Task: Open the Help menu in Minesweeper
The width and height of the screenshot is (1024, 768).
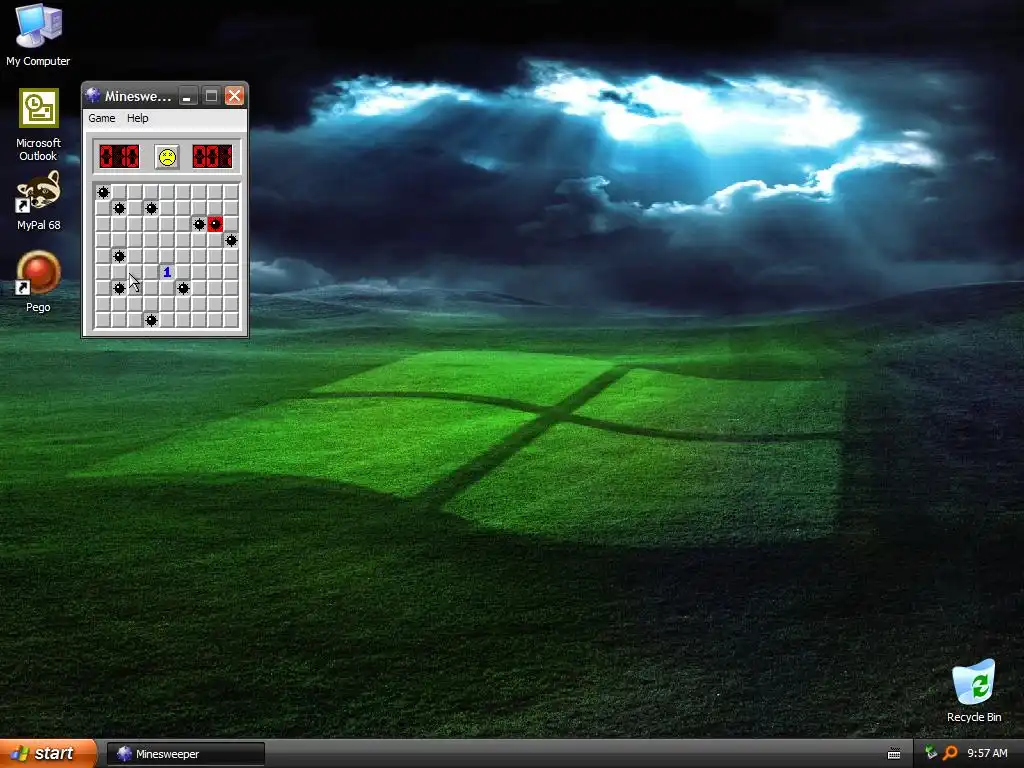Action: (x=138, y=118)
